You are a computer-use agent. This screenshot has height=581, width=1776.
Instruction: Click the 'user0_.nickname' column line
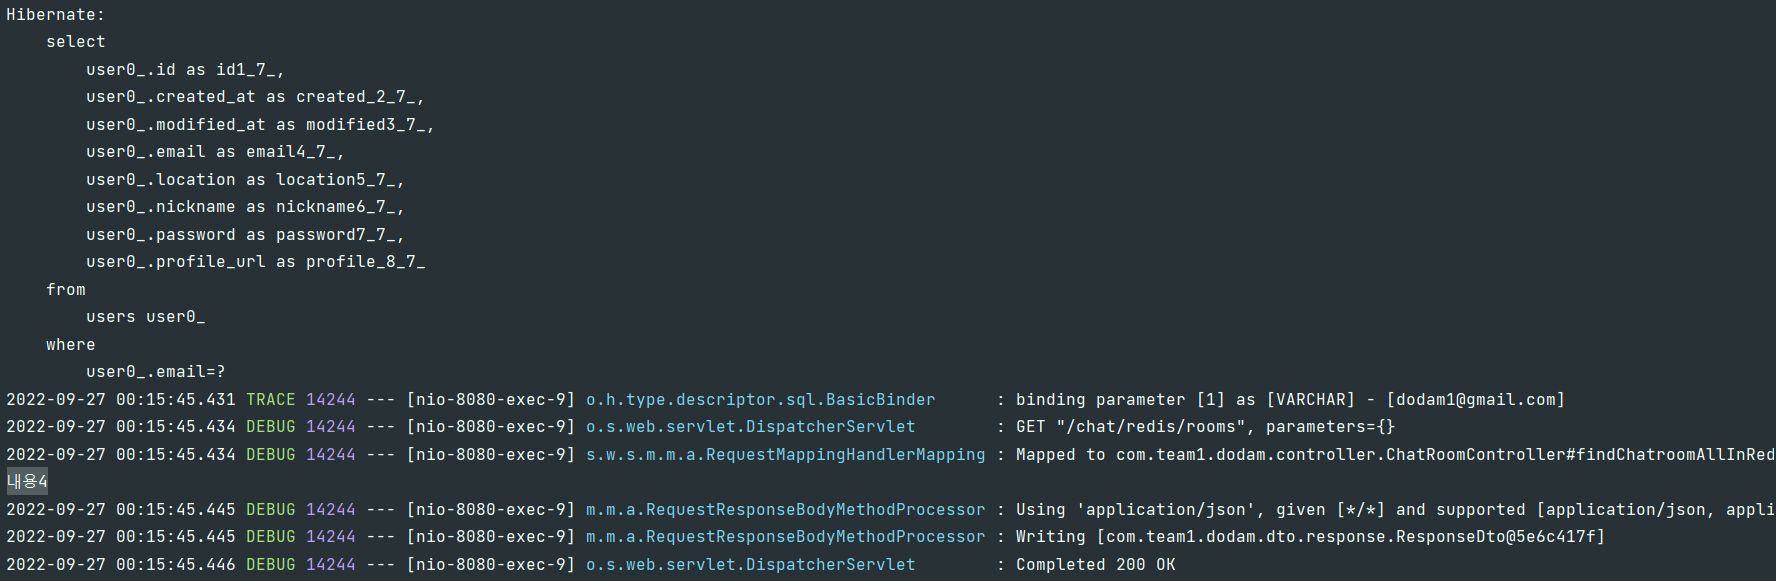[245, 207]
